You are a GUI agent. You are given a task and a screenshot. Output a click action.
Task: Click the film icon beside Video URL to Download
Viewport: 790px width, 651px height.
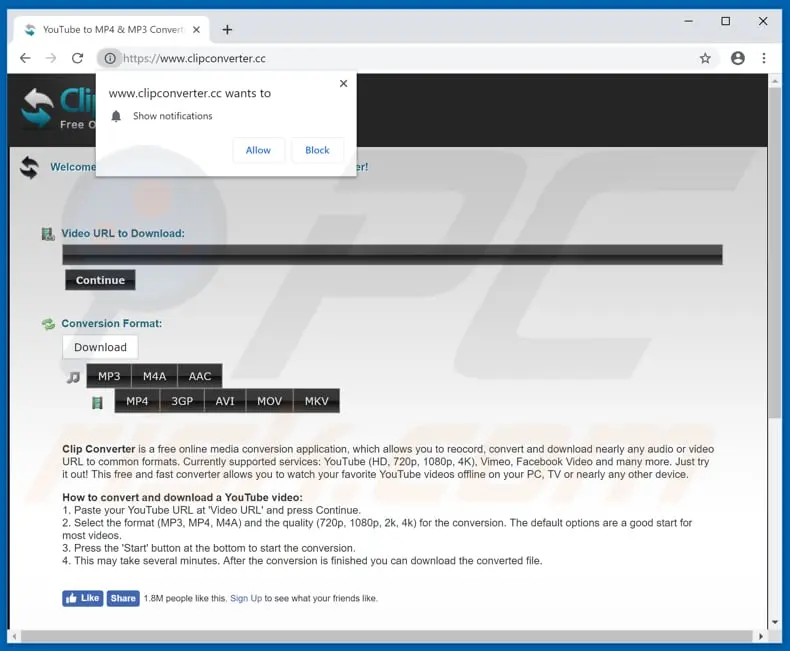(x=48, y=234)
